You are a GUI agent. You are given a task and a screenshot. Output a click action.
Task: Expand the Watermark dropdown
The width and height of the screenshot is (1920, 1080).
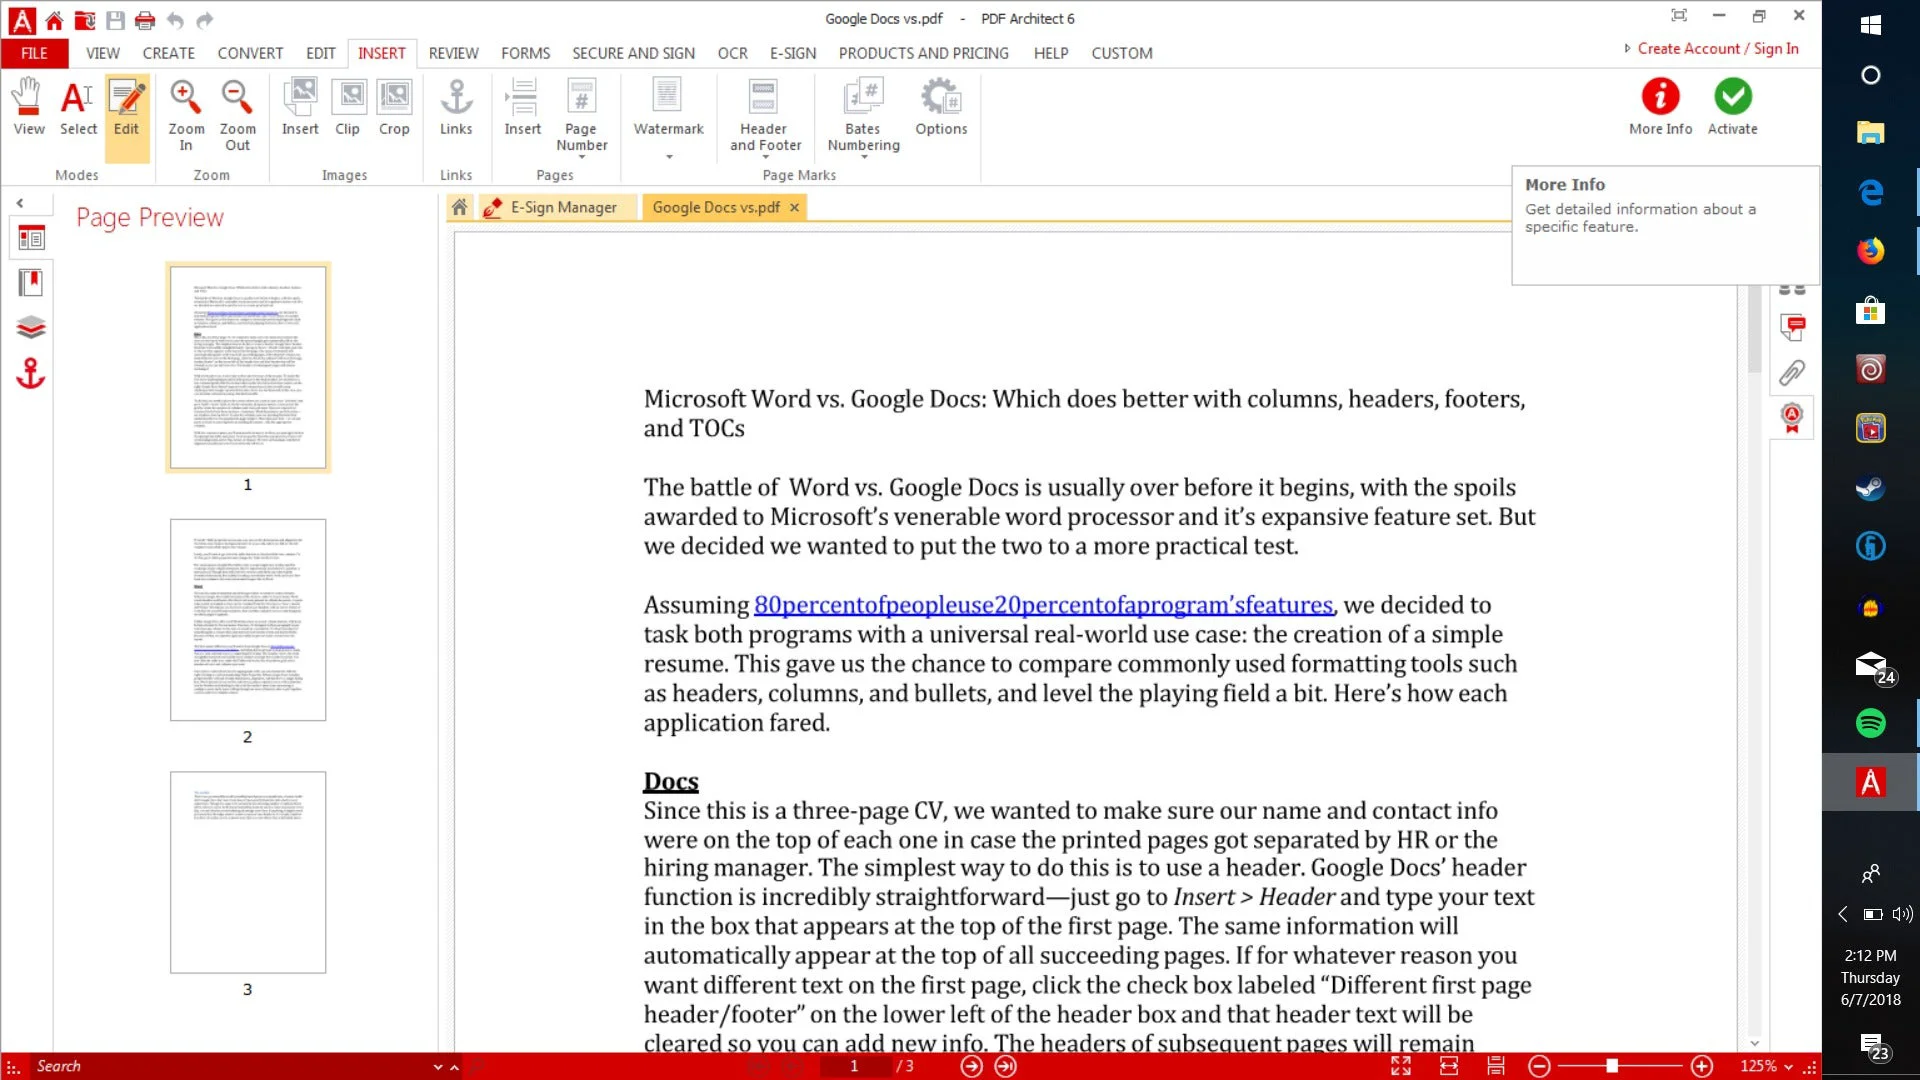[x=669, y=156]
